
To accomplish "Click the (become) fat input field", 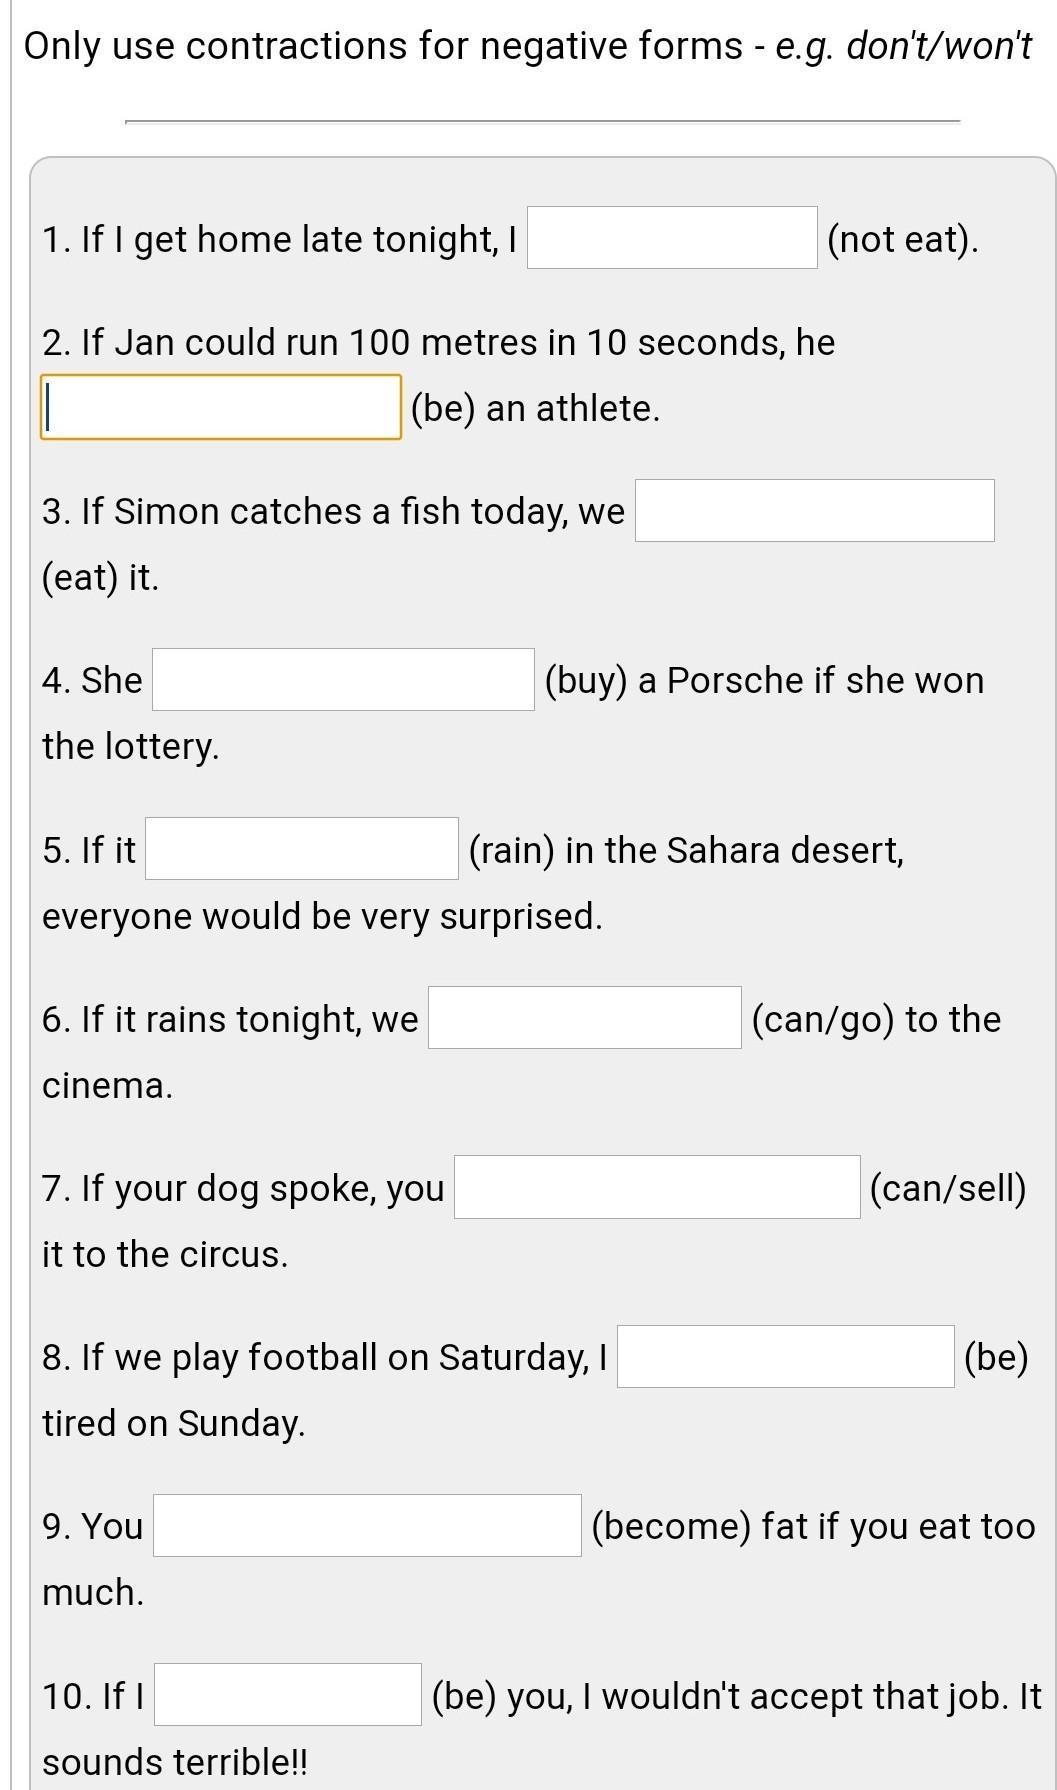I will point(366,1526).
